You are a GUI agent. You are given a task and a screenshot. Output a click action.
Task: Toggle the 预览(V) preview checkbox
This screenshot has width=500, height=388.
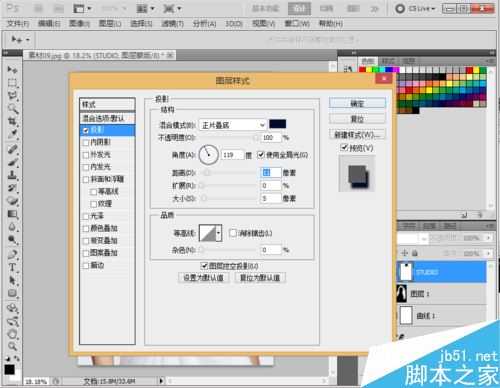coord(344,147)
